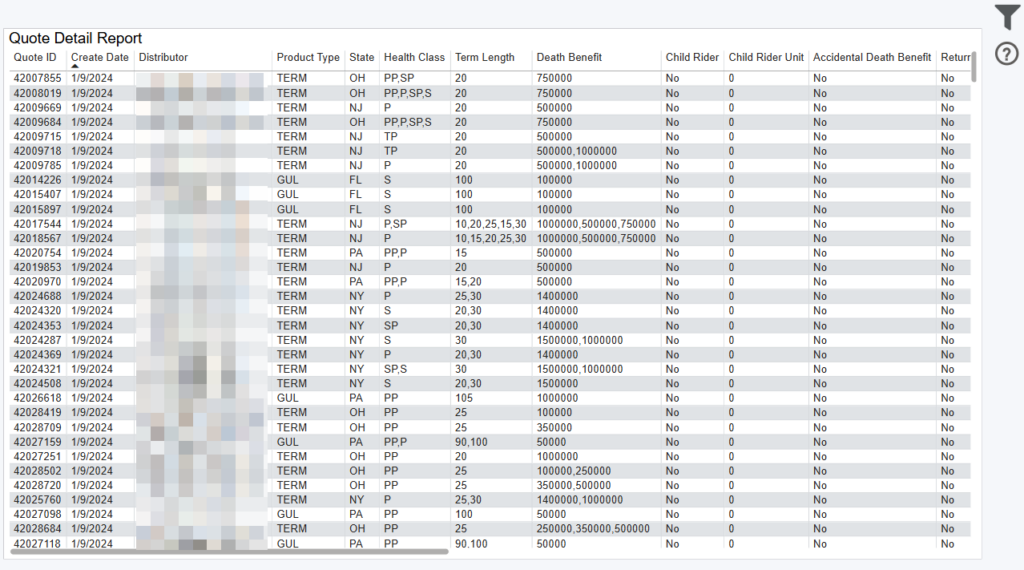Click the Quote Detail Report title
This screenshot has height=570, width=1024.
(x=76, y=38)
